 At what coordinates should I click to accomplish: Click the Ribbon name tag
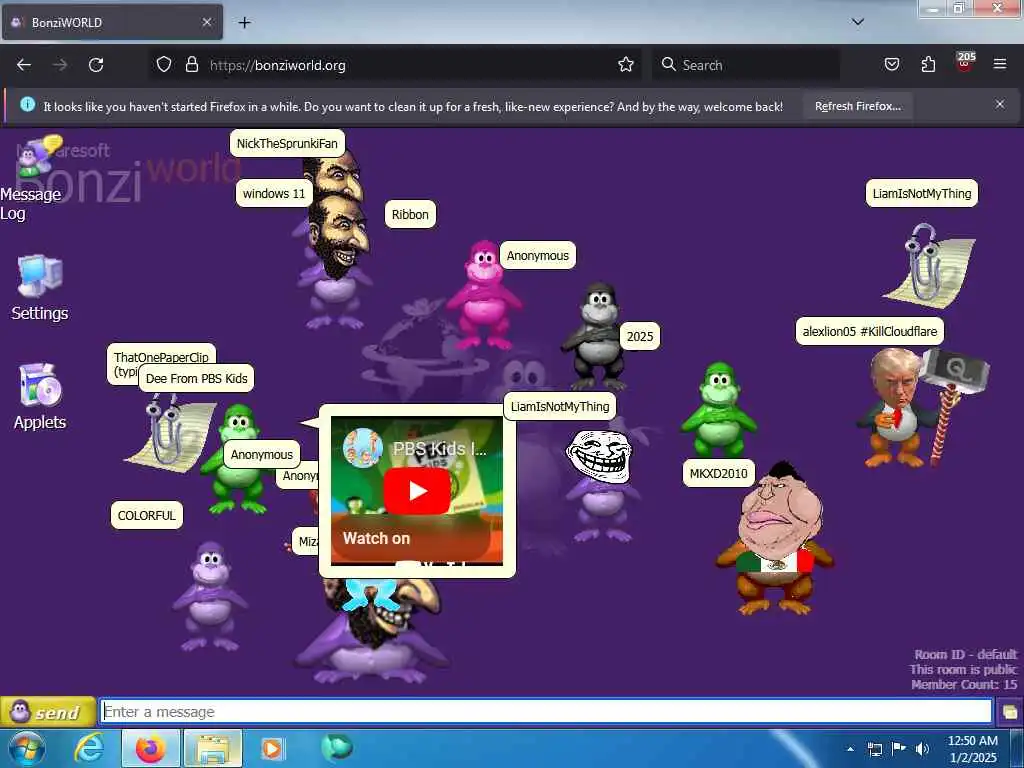[410, 214]
